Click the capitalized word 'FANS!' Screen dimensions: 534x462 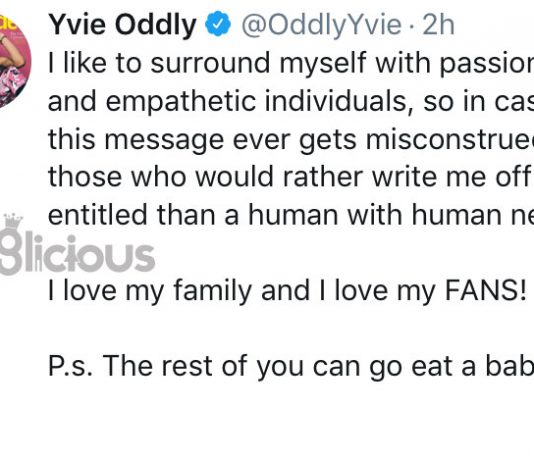click(x=486, y=290)
